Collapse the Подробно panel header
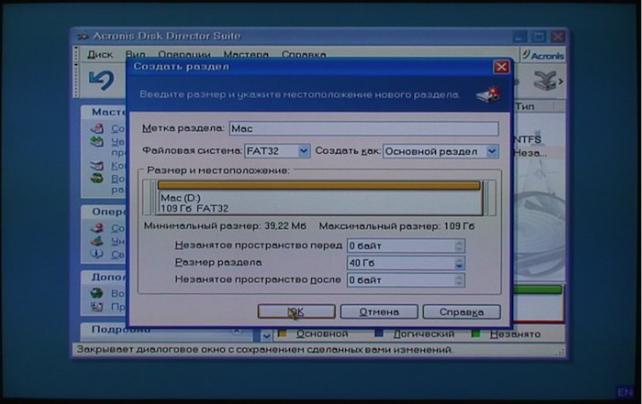 click(237, 331)
